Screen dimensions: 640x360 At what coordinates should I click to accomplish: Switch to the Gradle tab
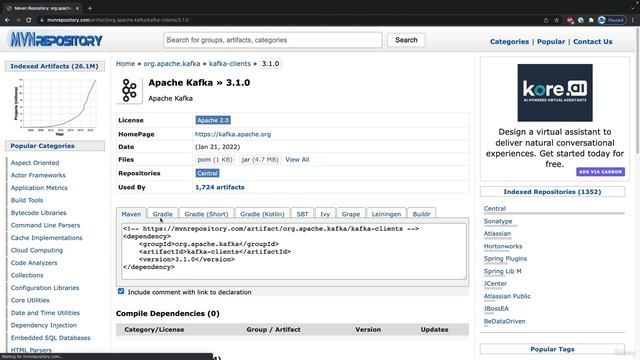(x=162, y=214)
